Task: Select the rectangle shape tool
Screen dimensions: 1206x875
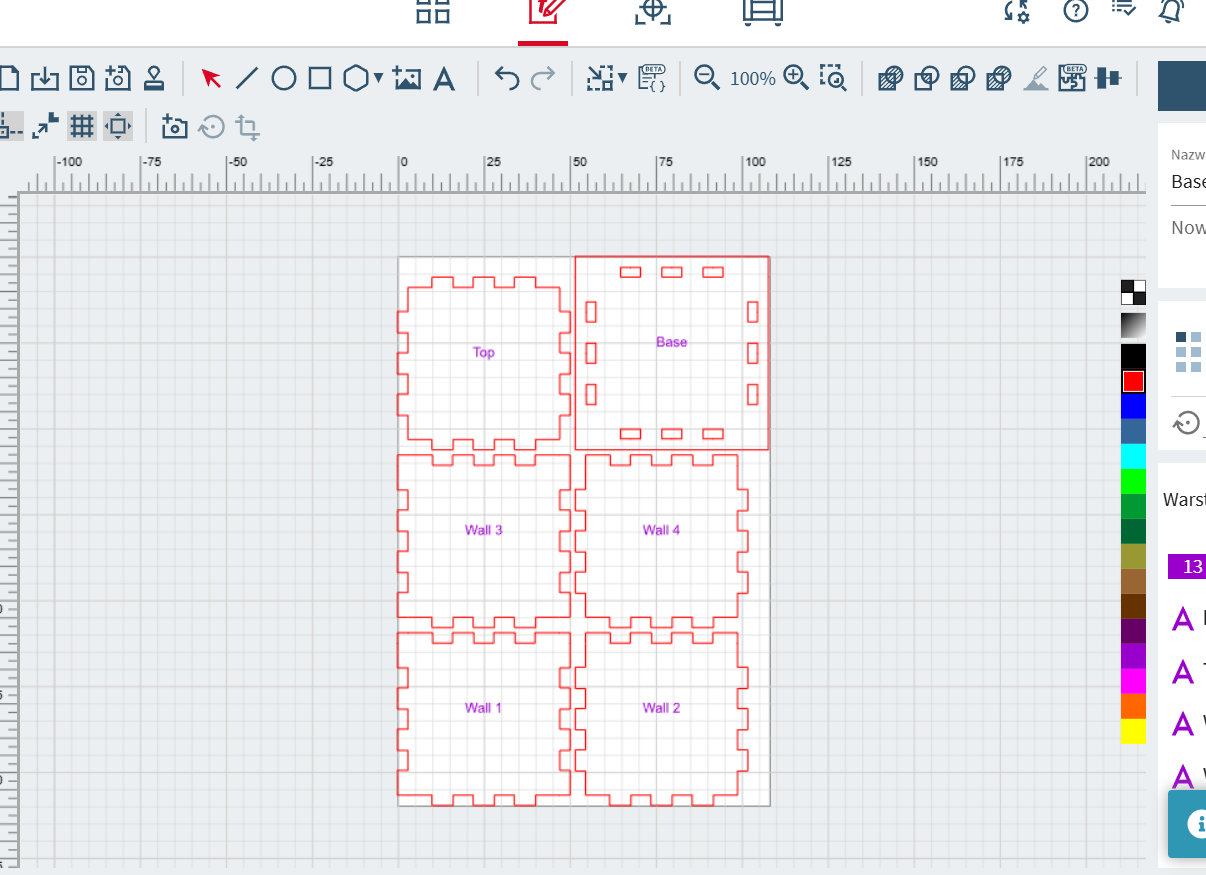Action: point(320,78)
